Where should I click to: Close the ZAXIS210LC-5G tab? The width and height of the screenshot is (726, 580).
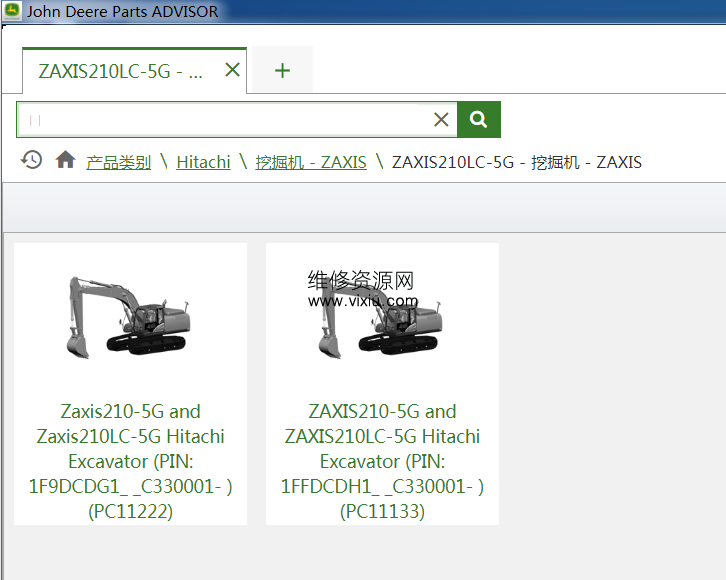[232, 70]
